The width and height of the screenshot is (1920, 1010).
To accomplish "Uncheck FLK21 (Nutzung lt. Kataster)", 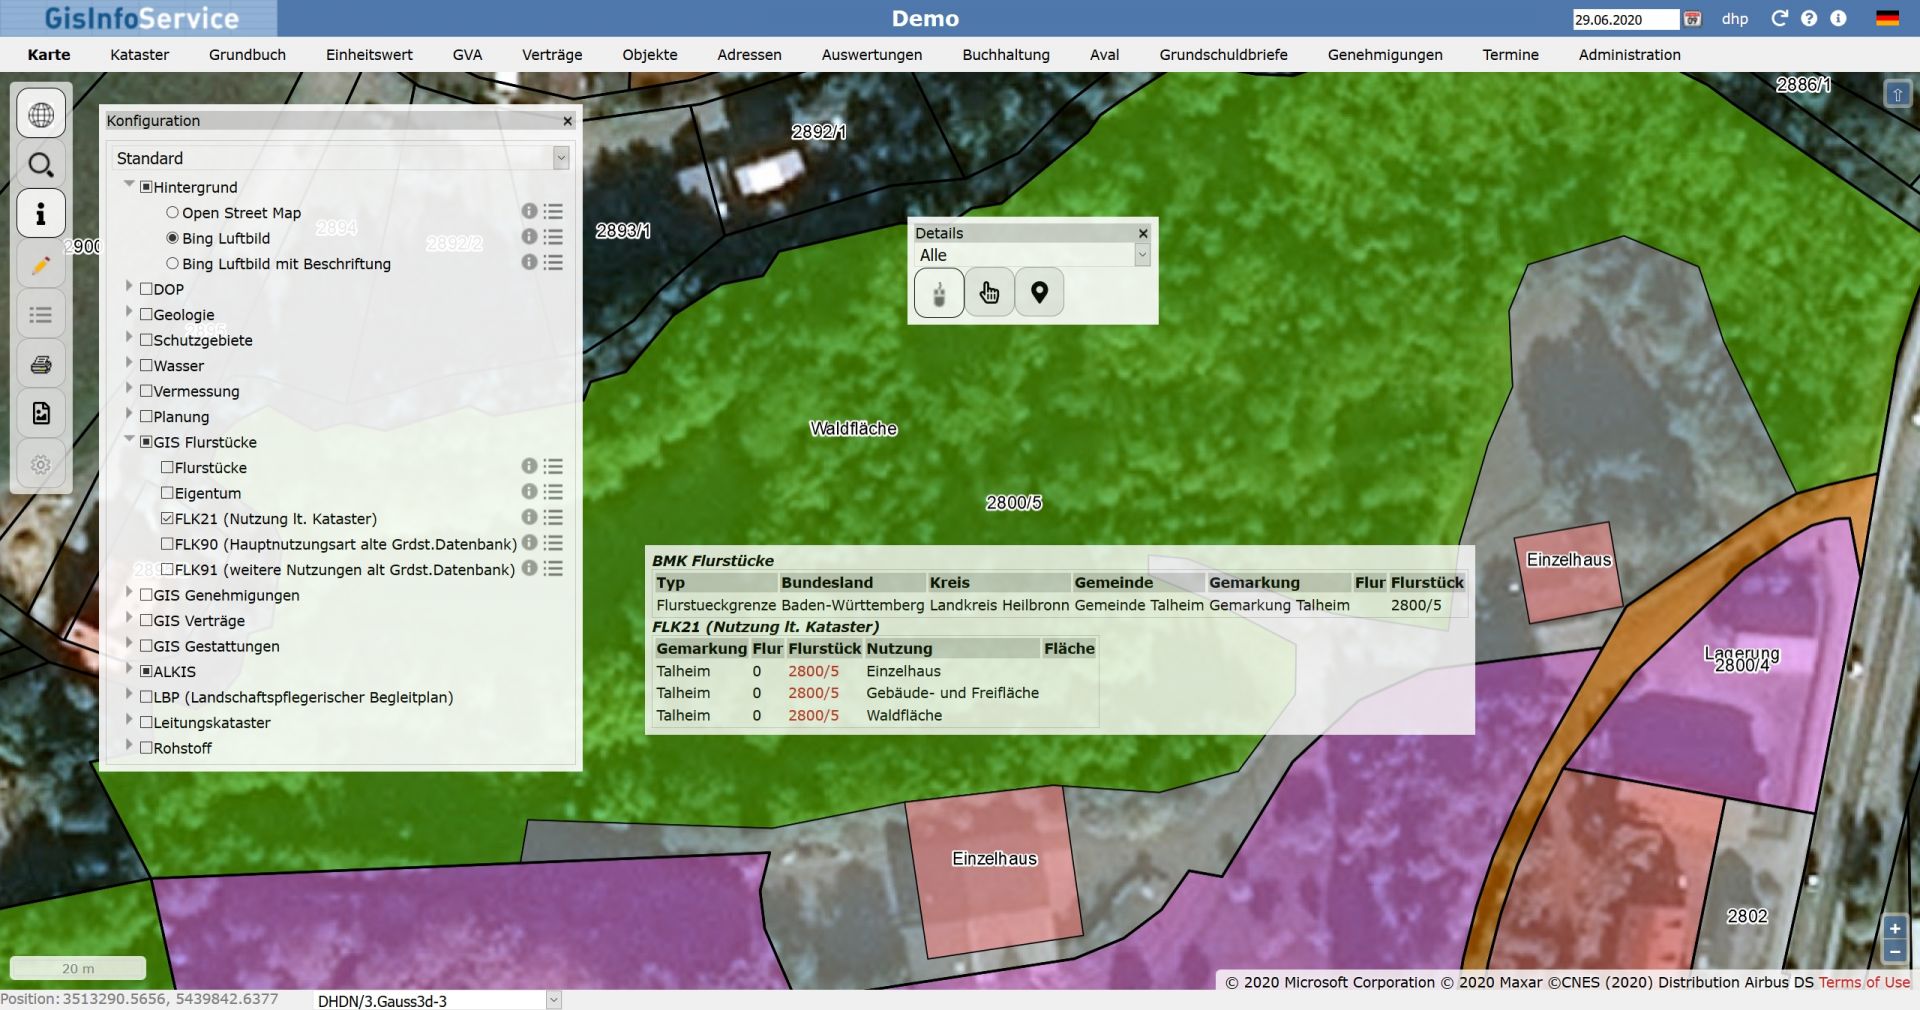I will [167, 518].
